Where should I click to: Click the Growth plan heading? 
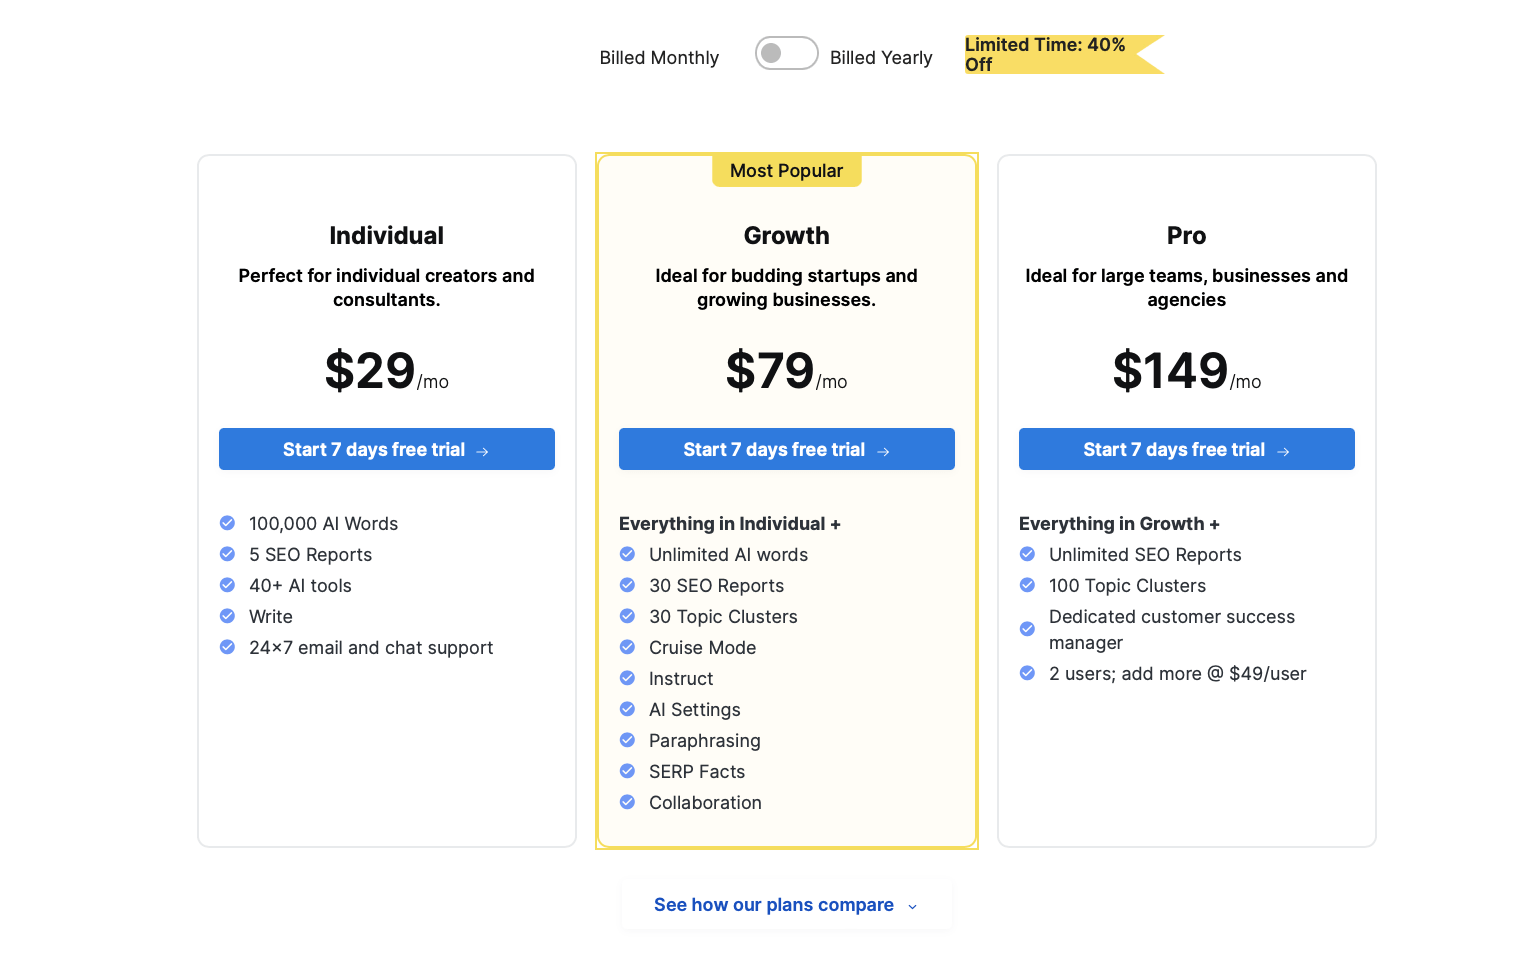tap(786, 236)
